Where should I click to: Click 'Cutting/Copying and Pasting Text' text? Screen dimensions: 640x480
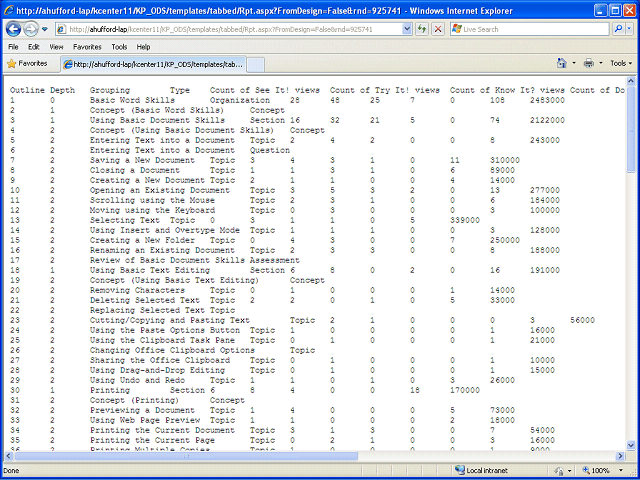coord(170,320)
